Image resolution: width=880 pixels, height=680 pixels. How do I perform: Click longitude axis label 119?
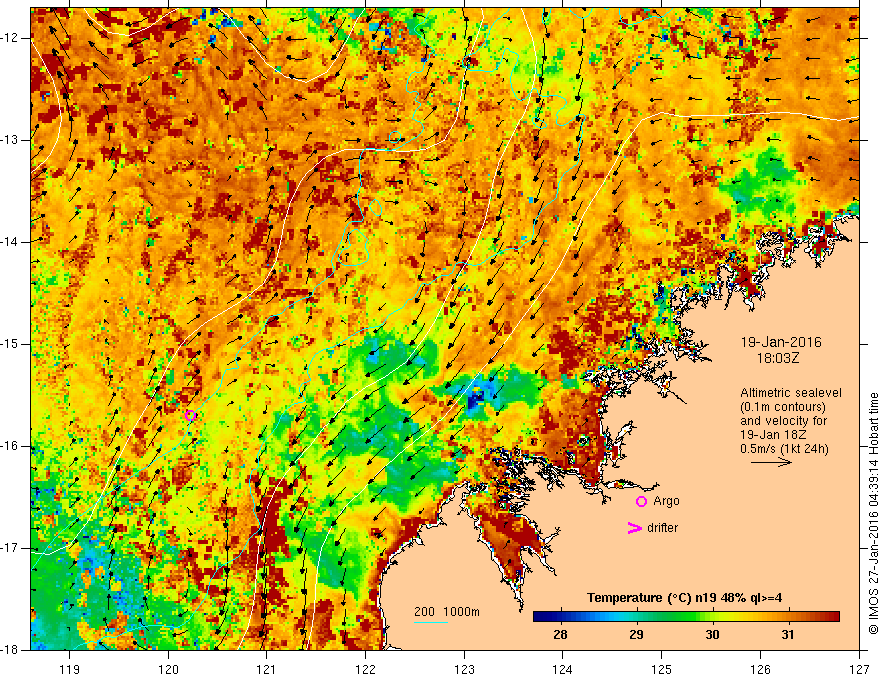pyautogui.click(x=70, y=669)
